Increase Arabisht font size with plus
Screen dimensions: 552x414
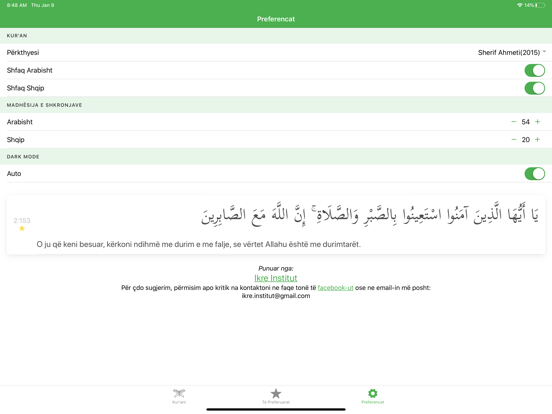tap(538, 122)
